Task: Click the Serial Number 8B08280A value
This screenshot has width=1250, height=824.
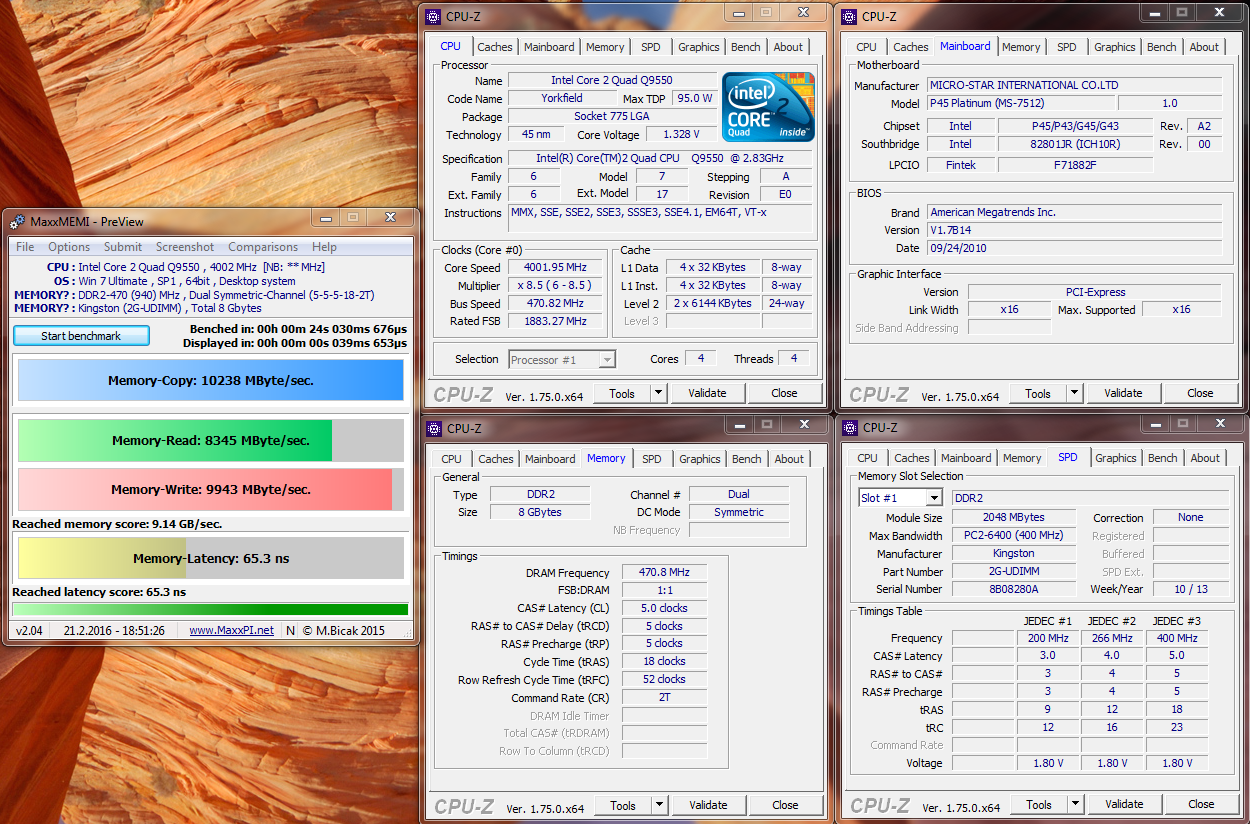Action: pos(1014,589)
